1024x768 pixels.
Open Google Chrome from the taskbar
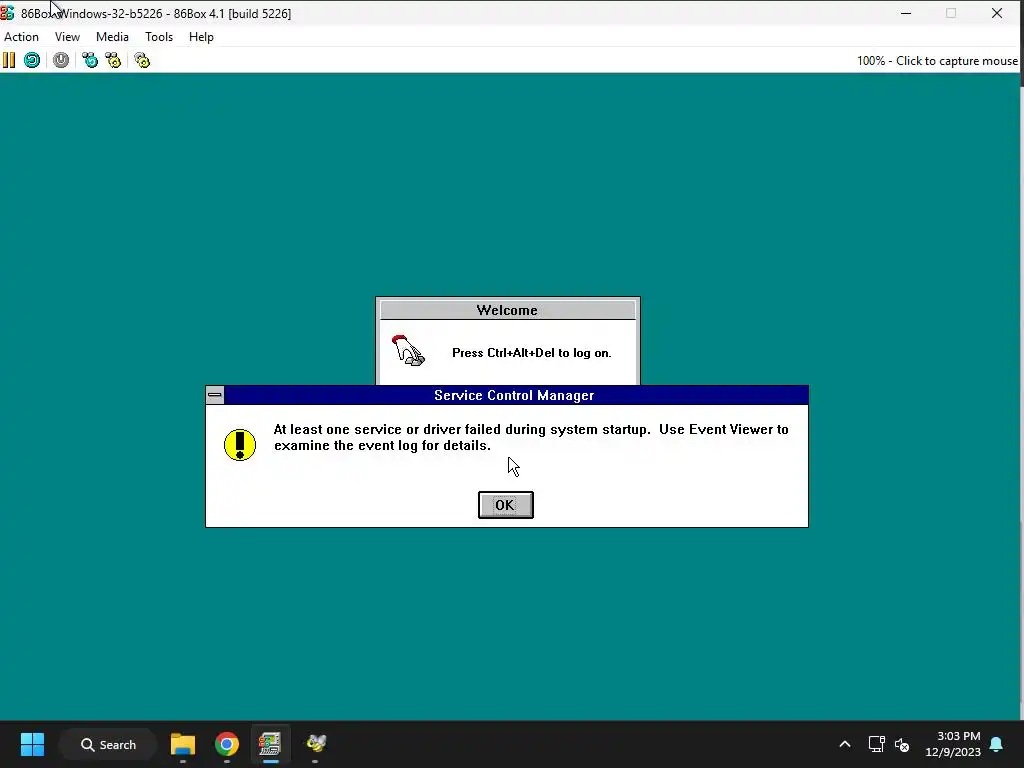coord(227,744)
